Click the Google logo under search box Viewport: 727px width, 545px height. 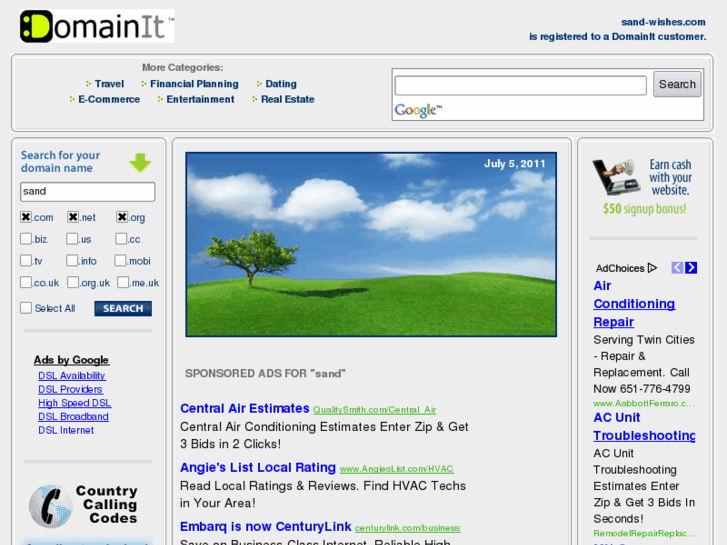417,111
